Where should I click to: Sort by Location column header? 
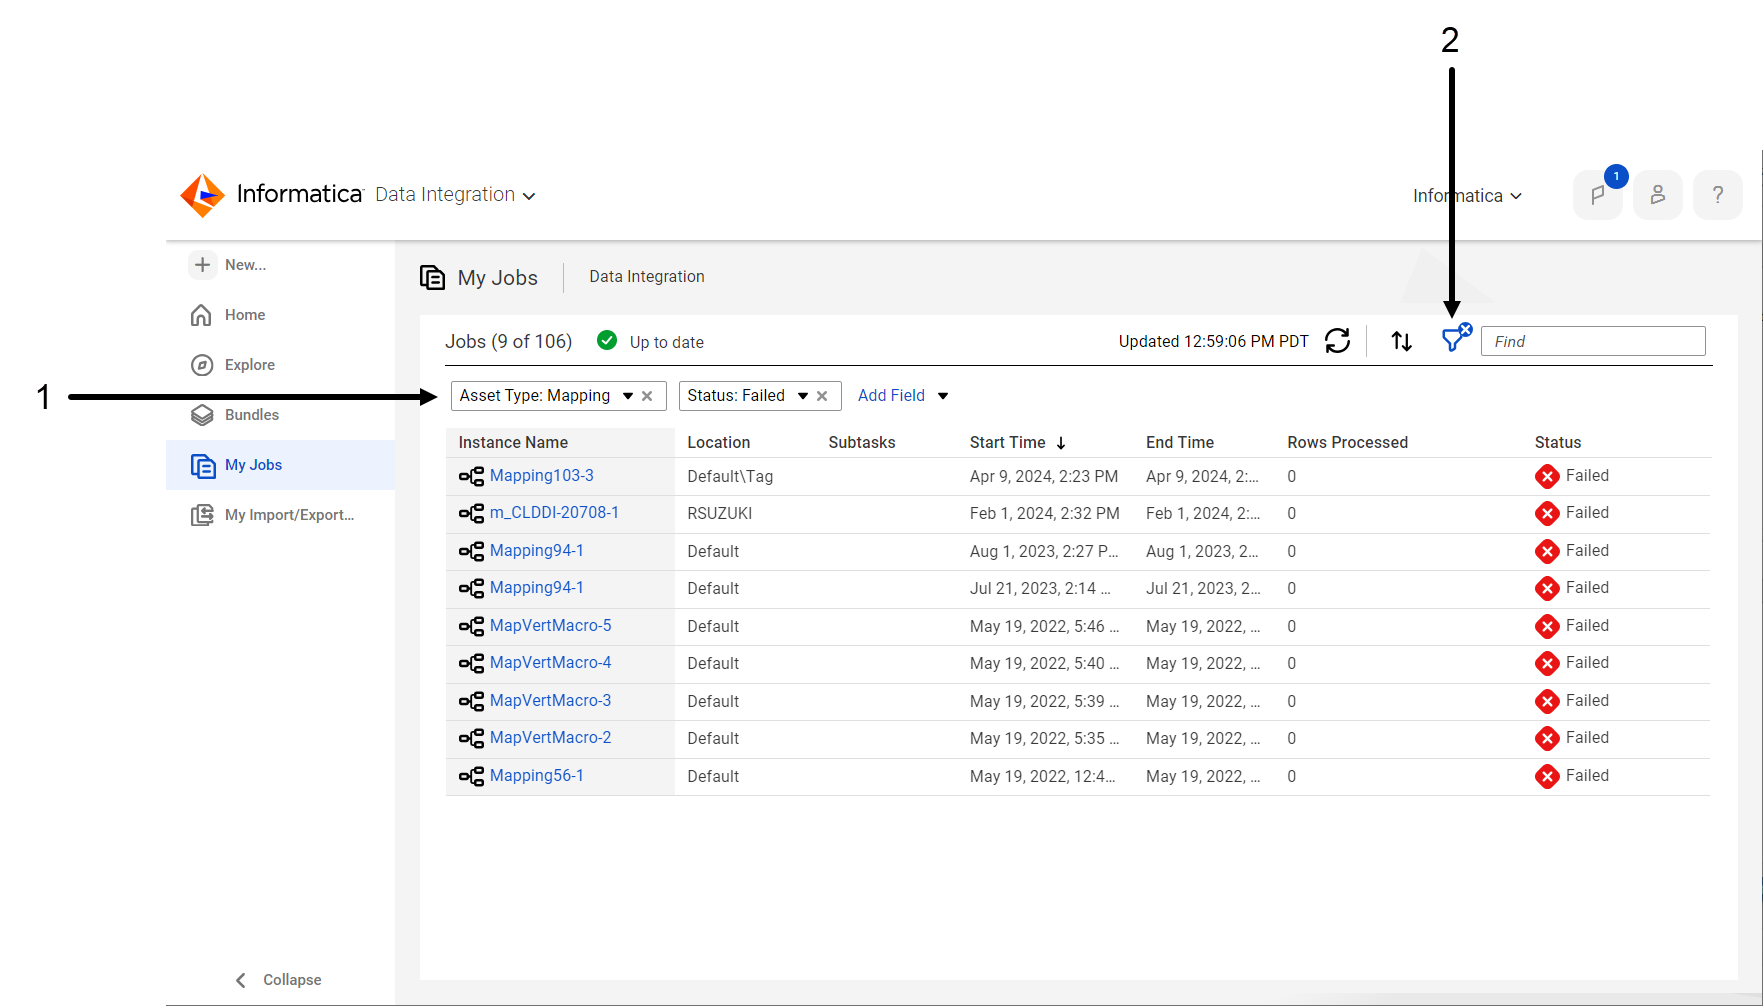718,442
